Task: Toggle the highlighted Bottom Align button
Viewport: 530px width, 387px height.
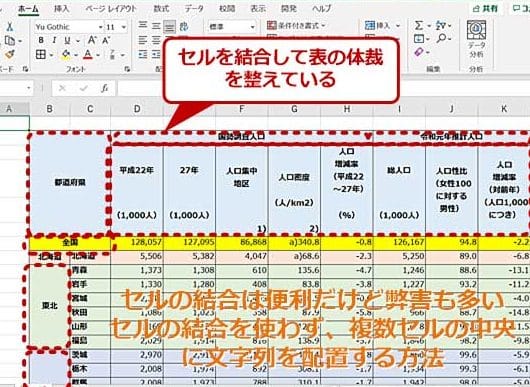Action: pos(169,26)
